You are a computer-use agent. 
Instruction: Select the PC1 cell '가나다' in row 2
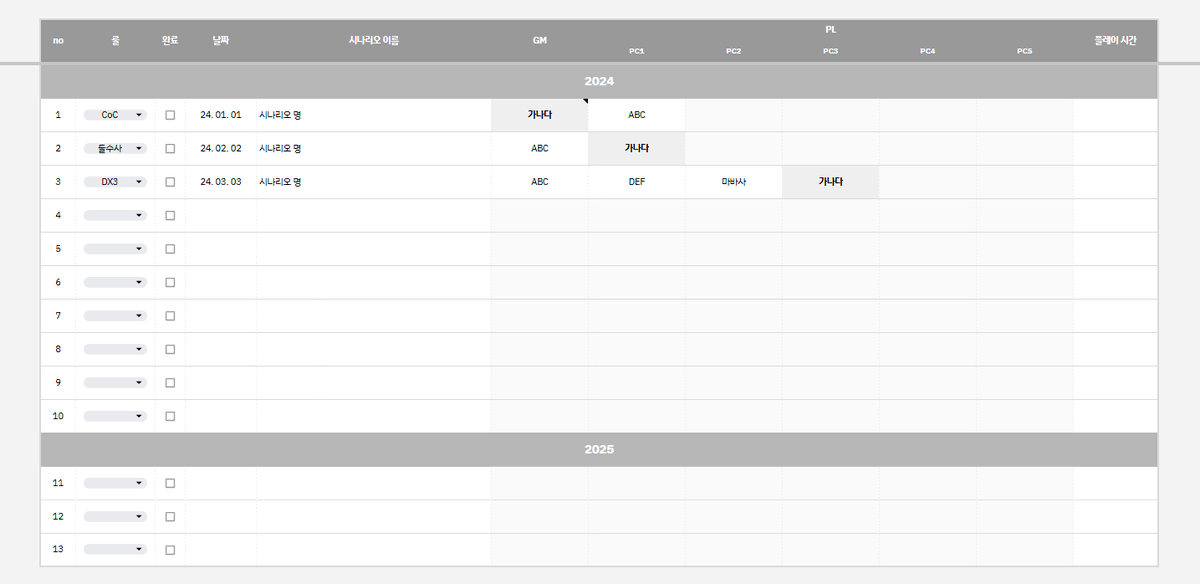[637, 148]
